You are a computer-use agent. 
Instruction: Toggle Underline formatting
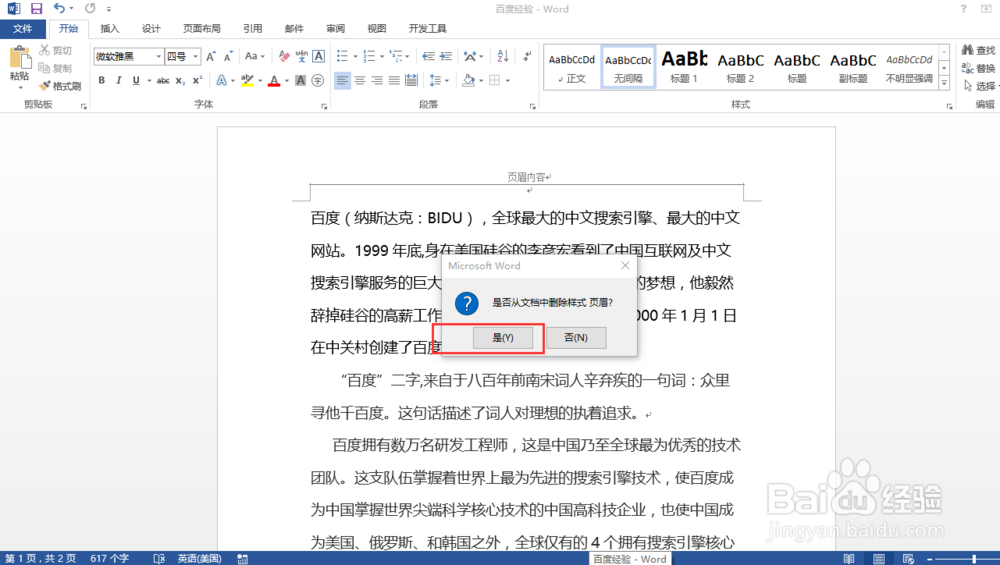(136, 80)
